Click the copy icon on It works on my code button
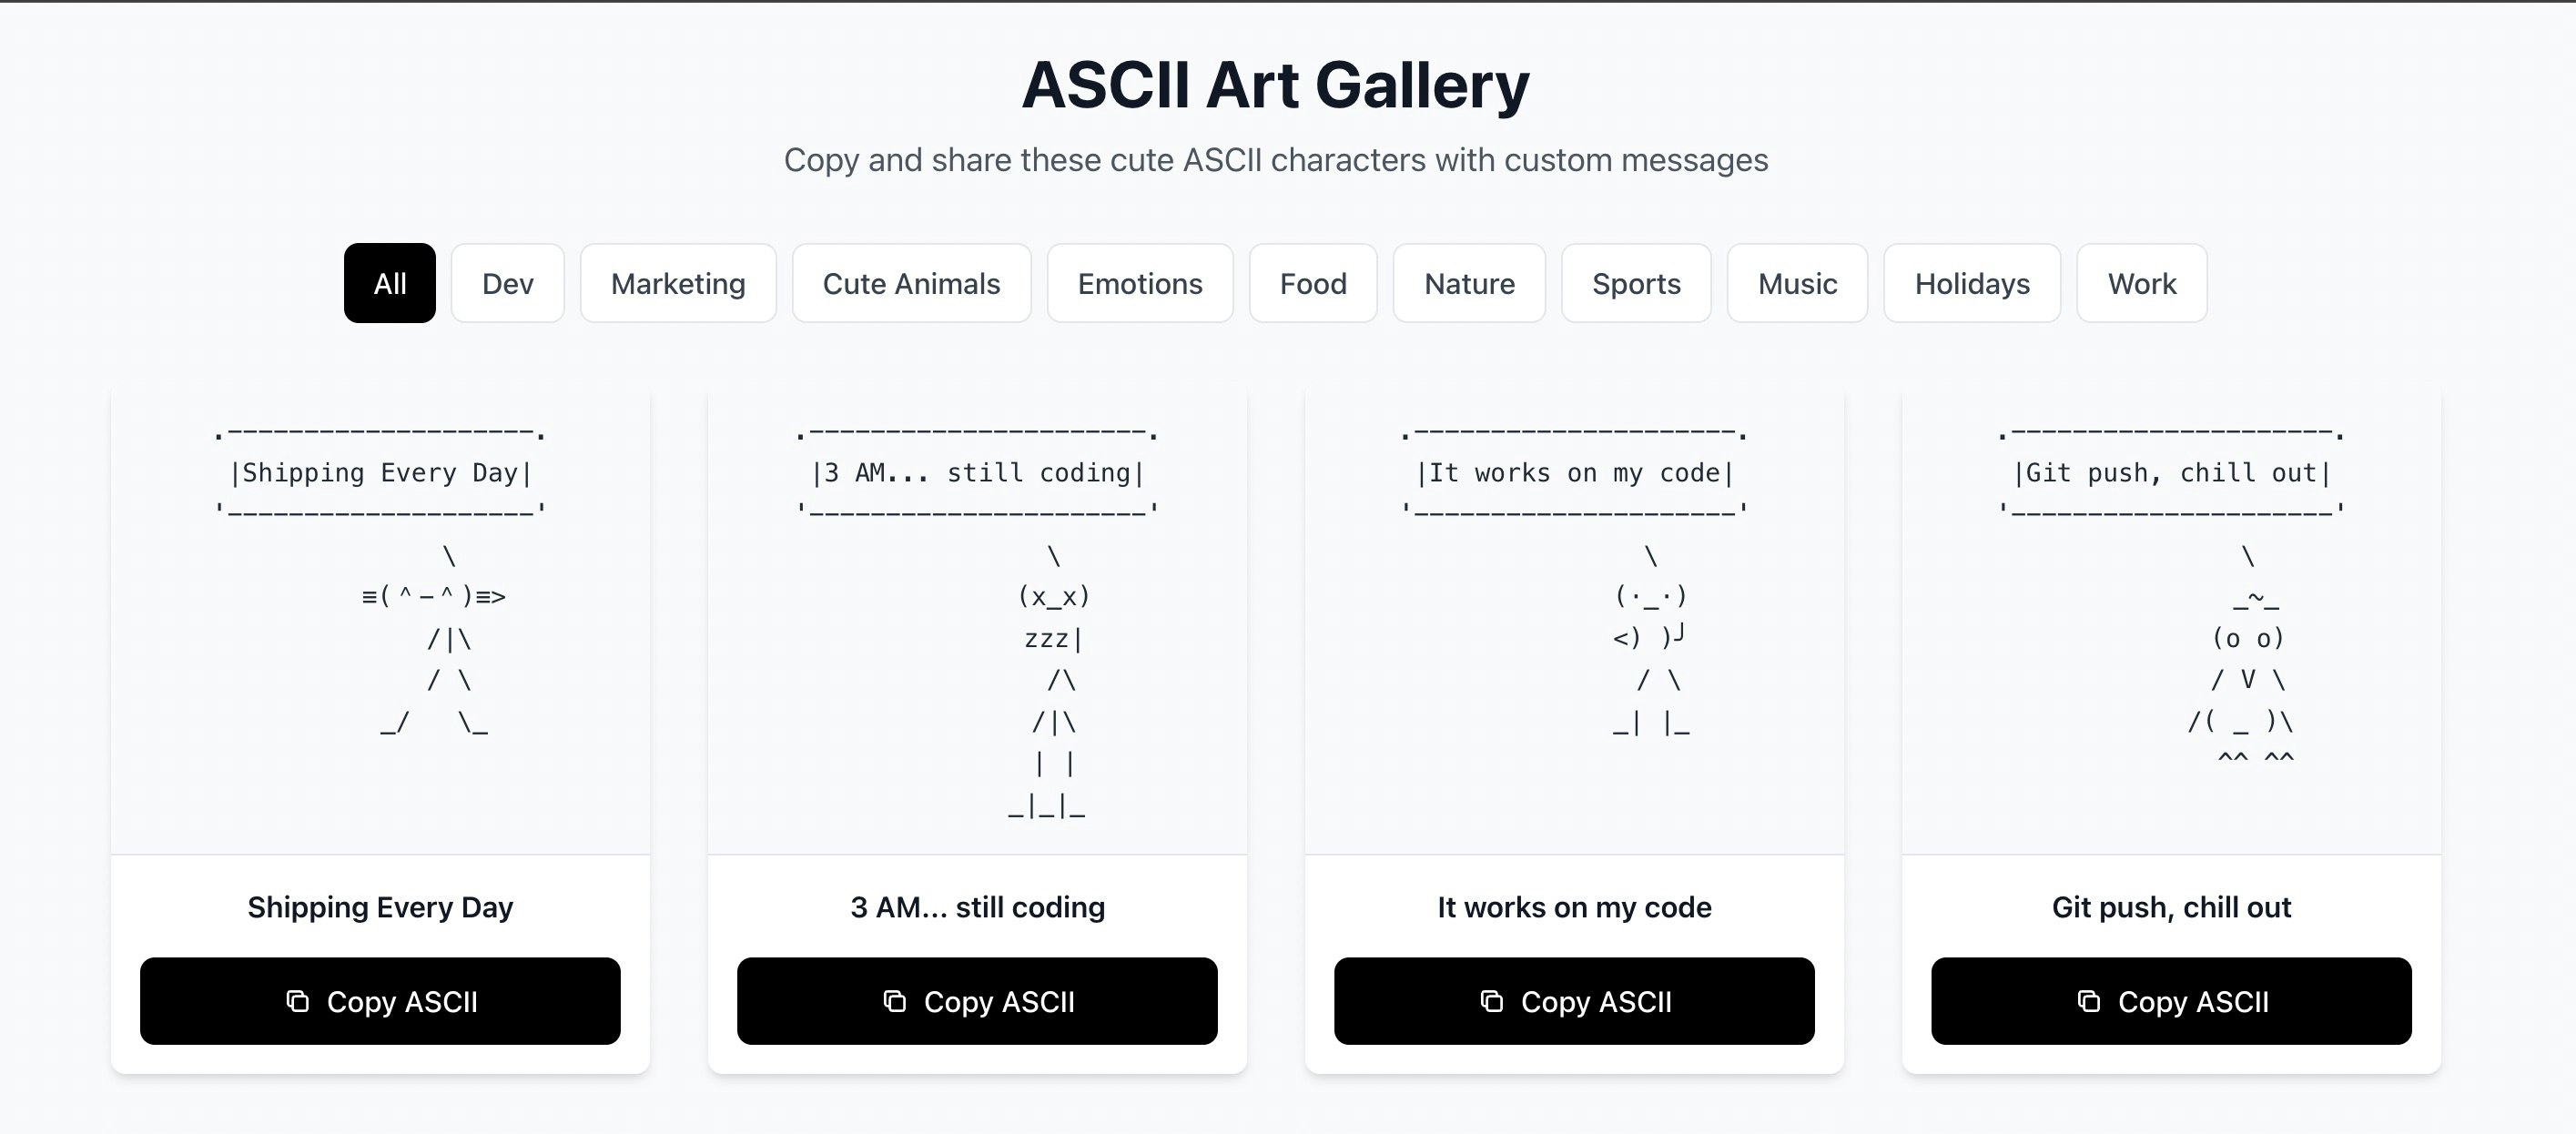Image resolution: width=2576 pixels, height=1134 pixels. pos(1491,1001)
